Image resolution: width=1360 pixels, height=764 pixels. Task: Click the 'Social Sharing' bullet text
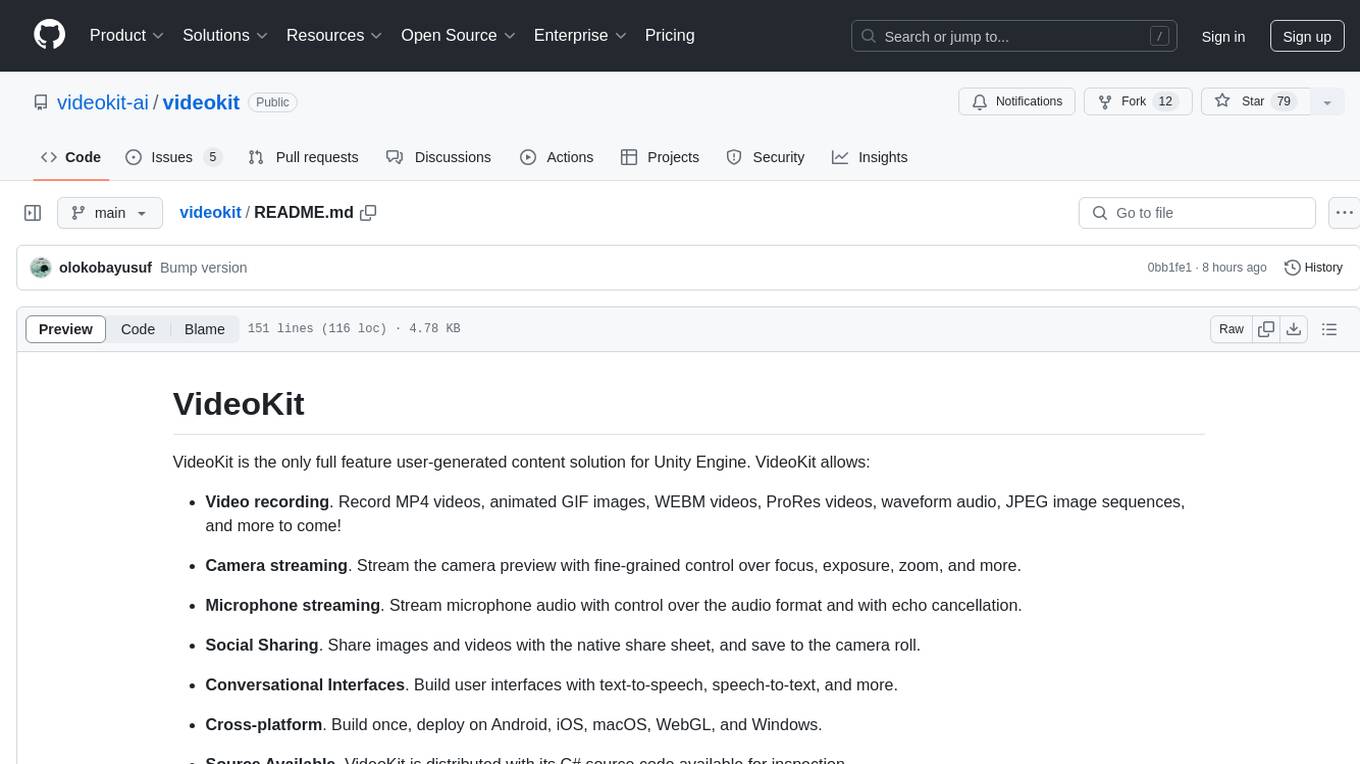pos(262,645)
